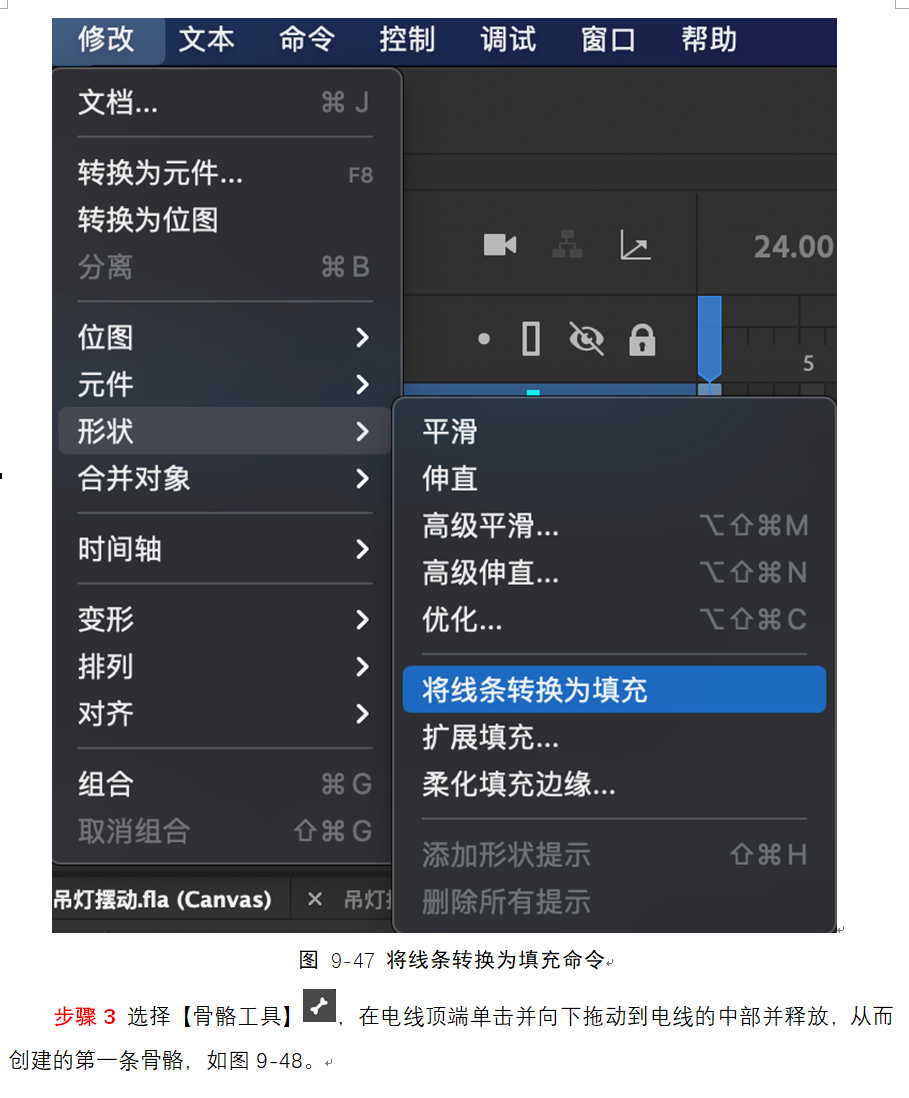Screen dimensions: 909x1098
Task: Switch to 吊灯摆动.fla (Canvas) tab
Action: (162, 900)
